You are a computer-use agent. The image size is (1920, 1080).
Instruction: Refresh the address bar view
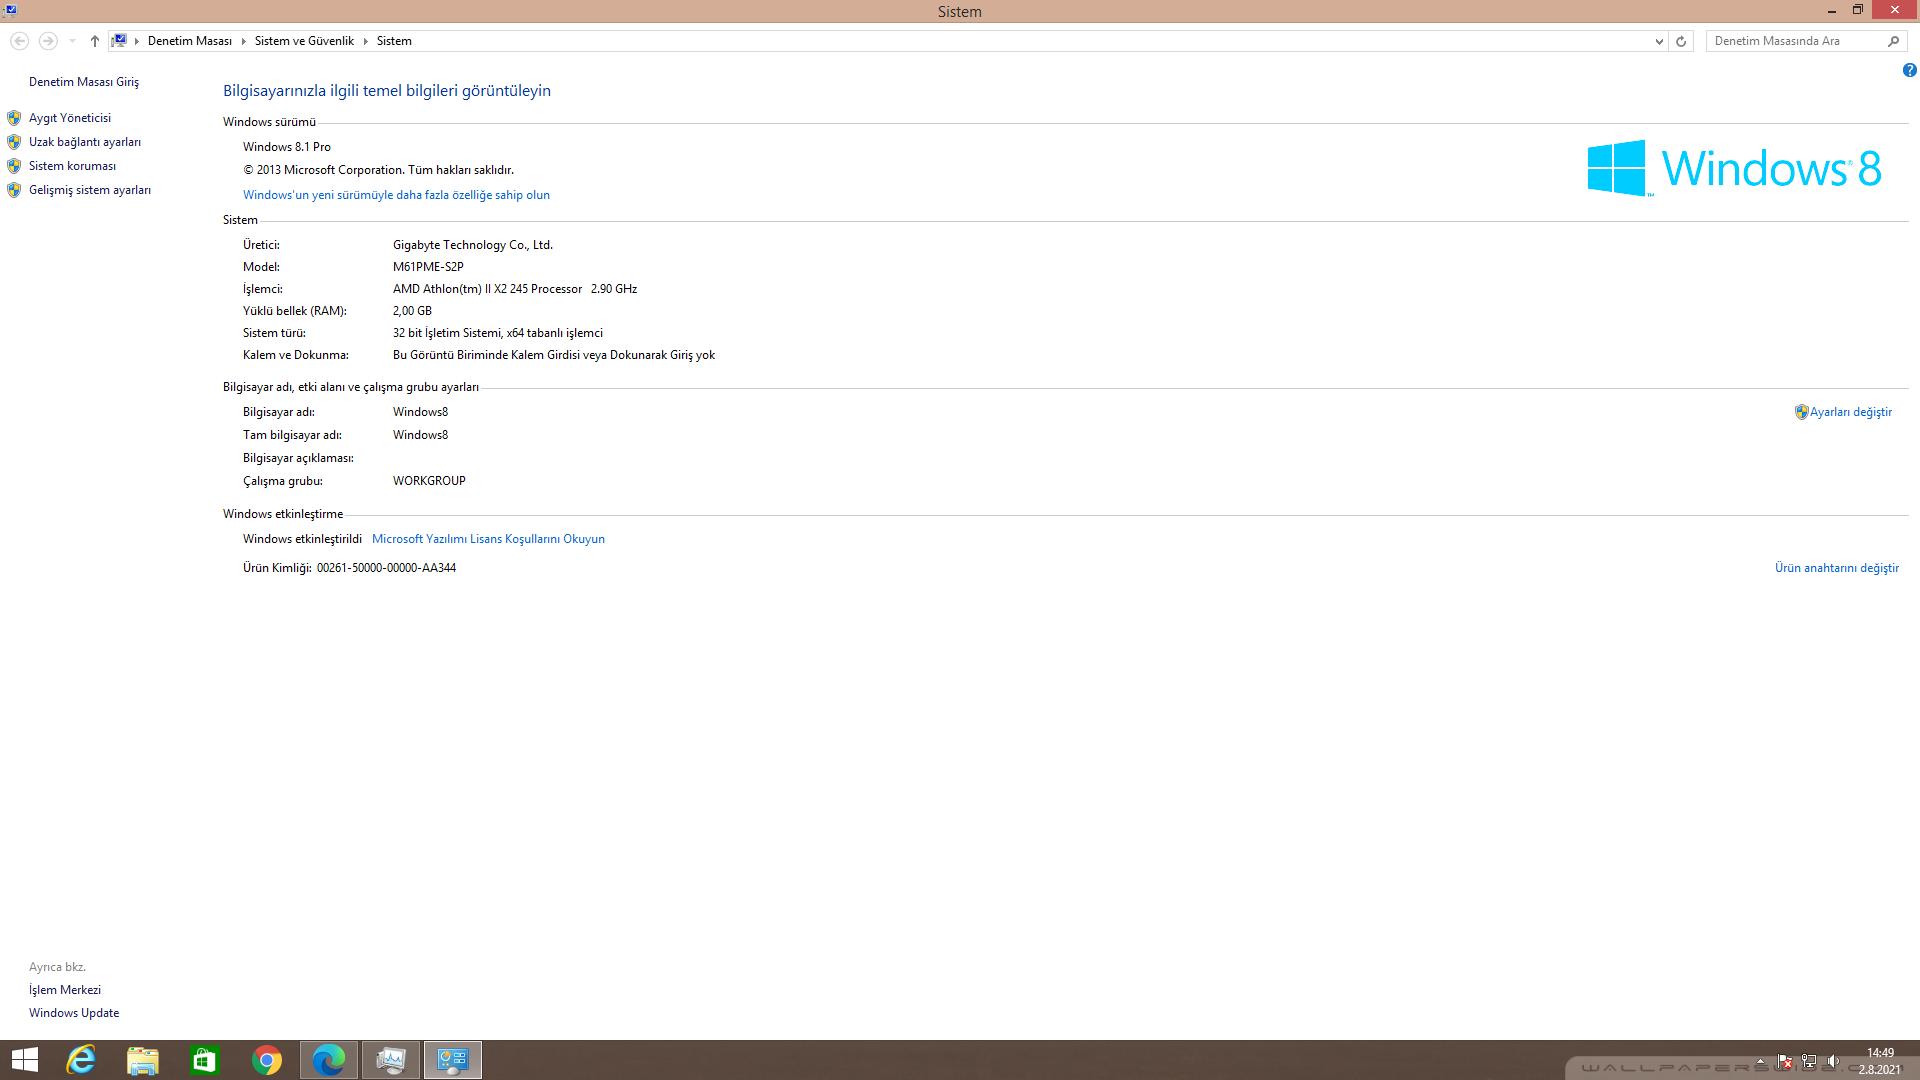[x=1681, y=41]
